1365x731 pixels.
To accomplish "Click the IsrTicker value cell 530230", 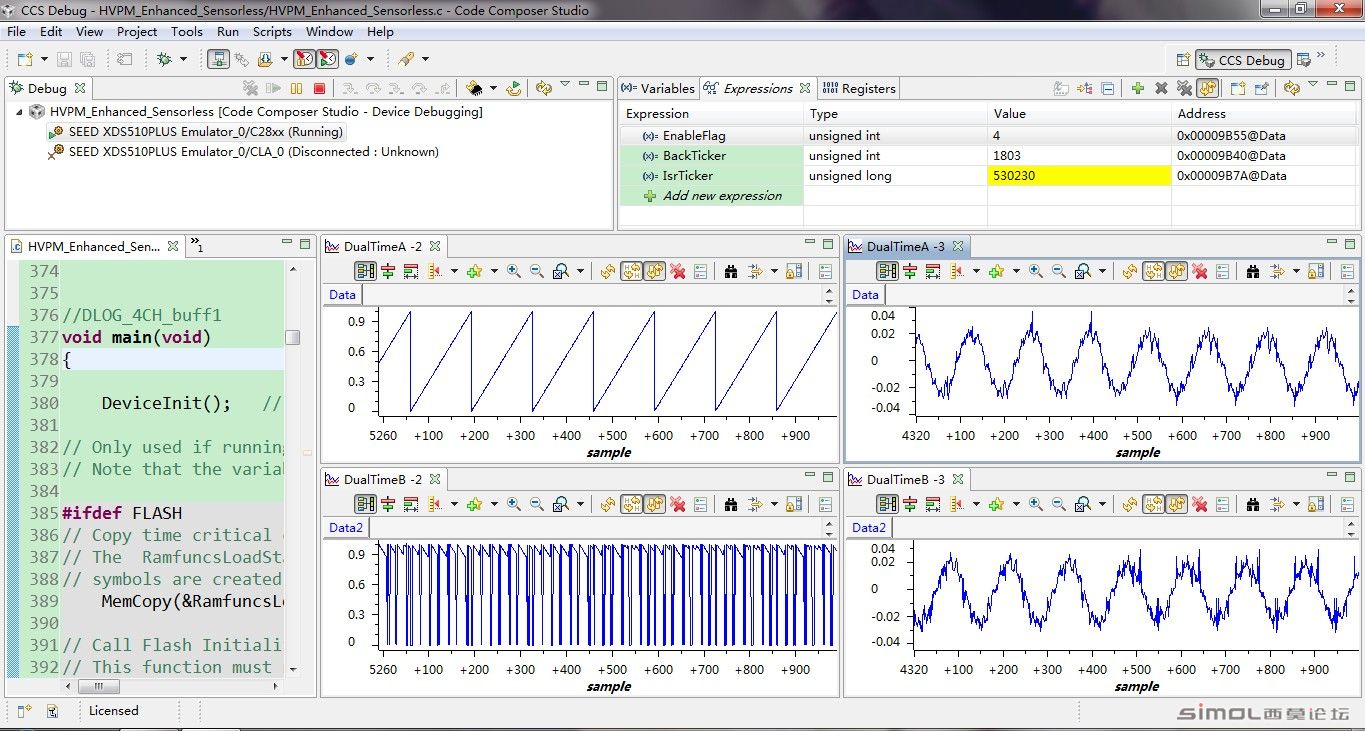I will click(1079, 176).
